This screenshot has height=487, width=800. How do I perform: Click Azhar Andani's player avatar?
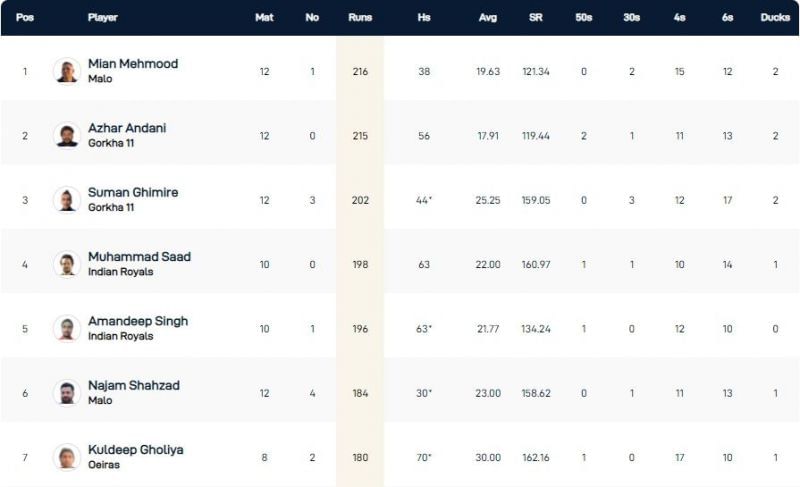pyautogui.click(x=67, y=135)
